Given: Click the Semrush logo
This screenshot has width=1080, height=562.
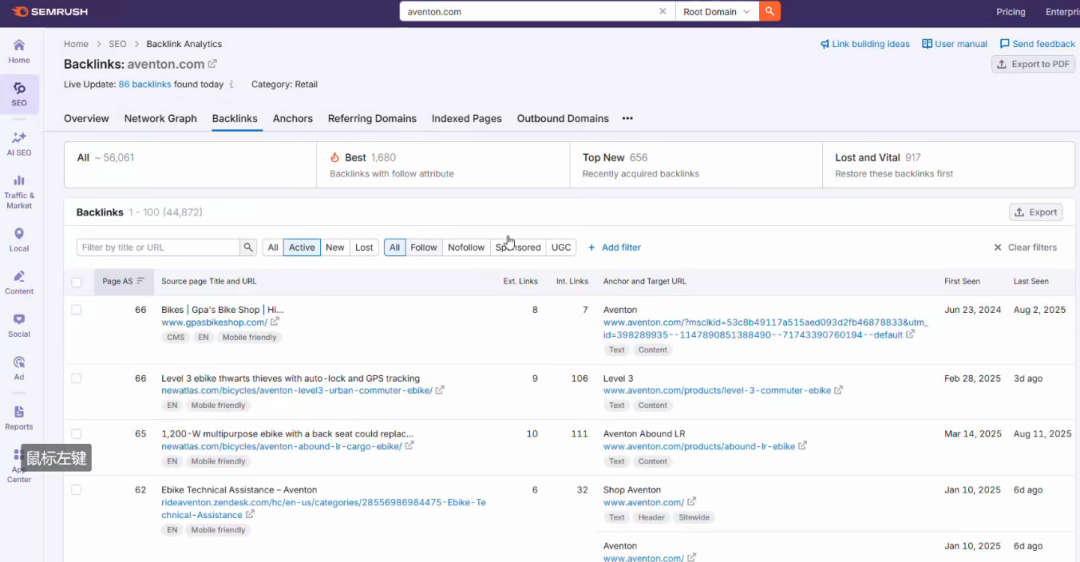Looking at the screenshot, I should 50,12.
